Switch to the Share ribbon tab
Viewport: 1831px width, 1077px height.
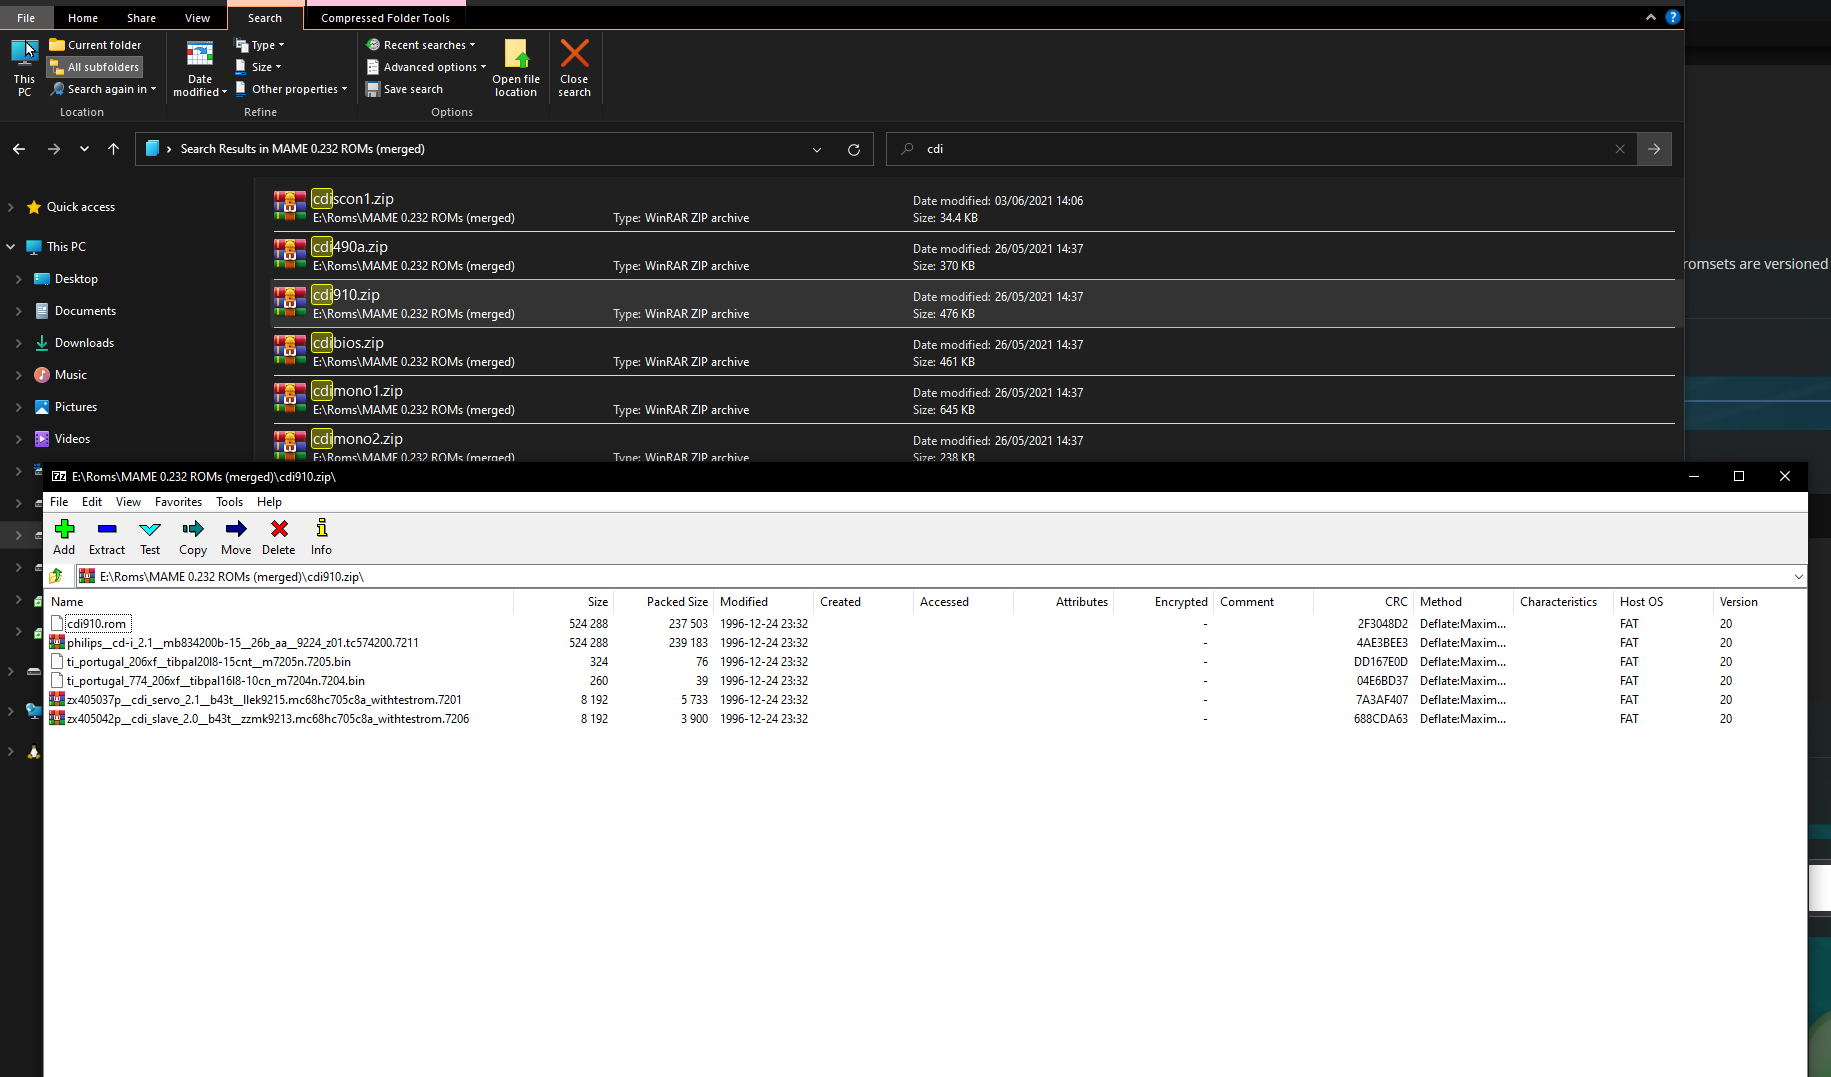[141, 18]
